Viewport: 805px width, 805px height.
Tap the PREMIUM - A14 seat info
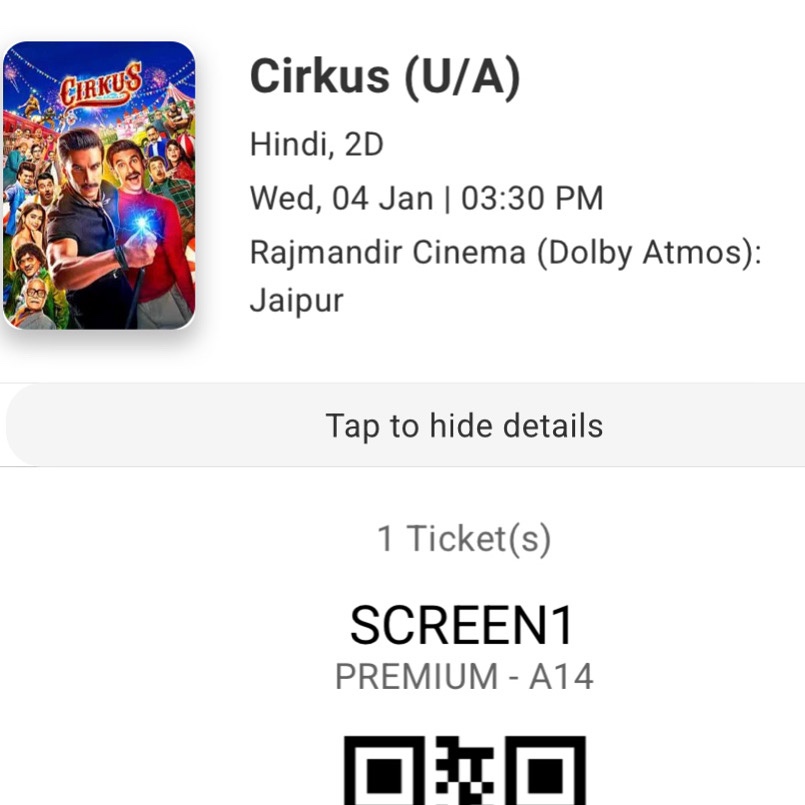pos(464,677)
